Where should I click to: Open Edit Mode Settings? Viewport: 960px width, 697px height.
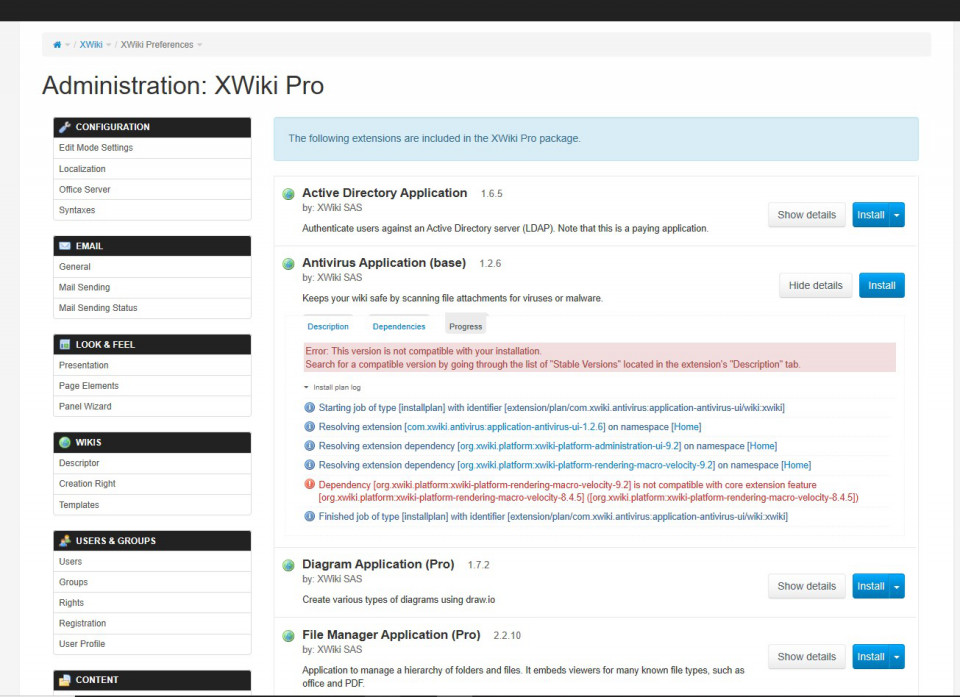[152, 148]
